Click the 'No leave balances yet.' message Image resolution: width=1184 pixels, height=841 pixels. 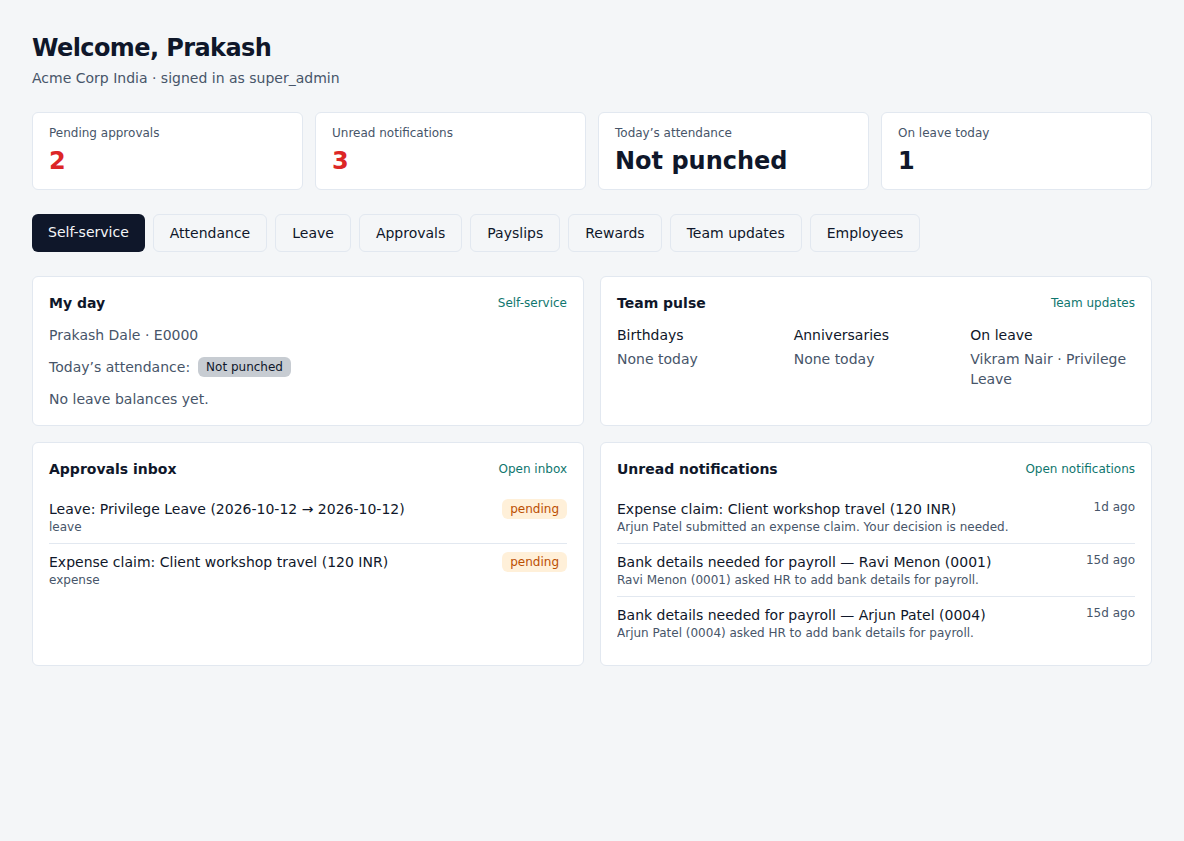pyautogui.click(x=128, y=399)
